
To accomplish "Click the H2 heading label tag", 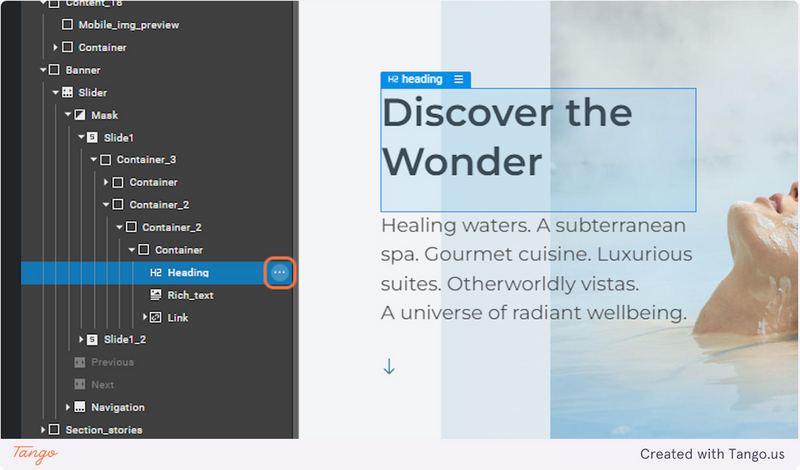I will [415, 79].
